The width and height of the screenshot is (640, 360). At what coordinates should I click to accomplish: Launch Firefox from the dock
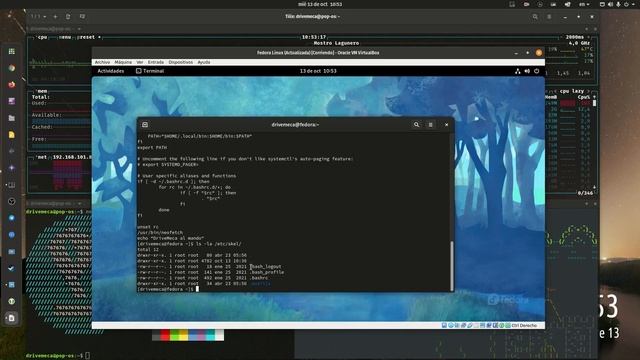12,84
